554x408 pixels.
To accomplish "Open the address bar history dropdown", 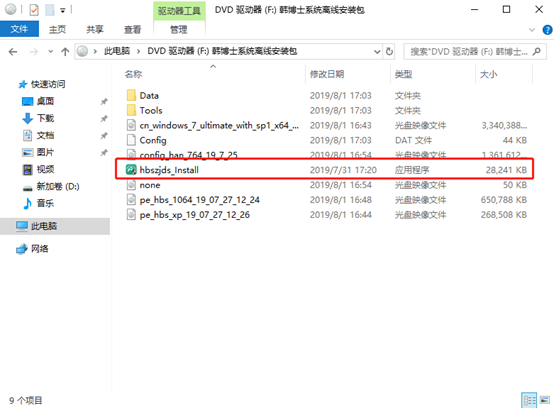I will click(x=377, y=52).
